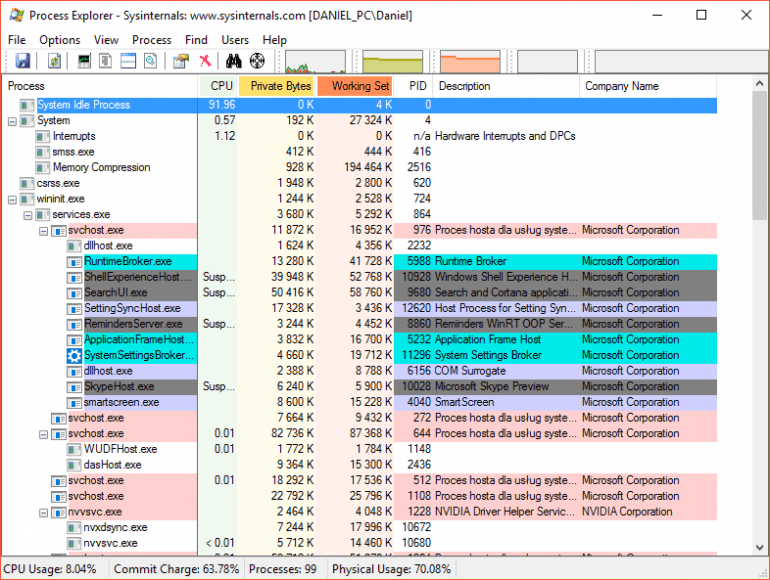Open process Properties with the toolbar icon
This screenshot has width=770, height=580.
181,61
